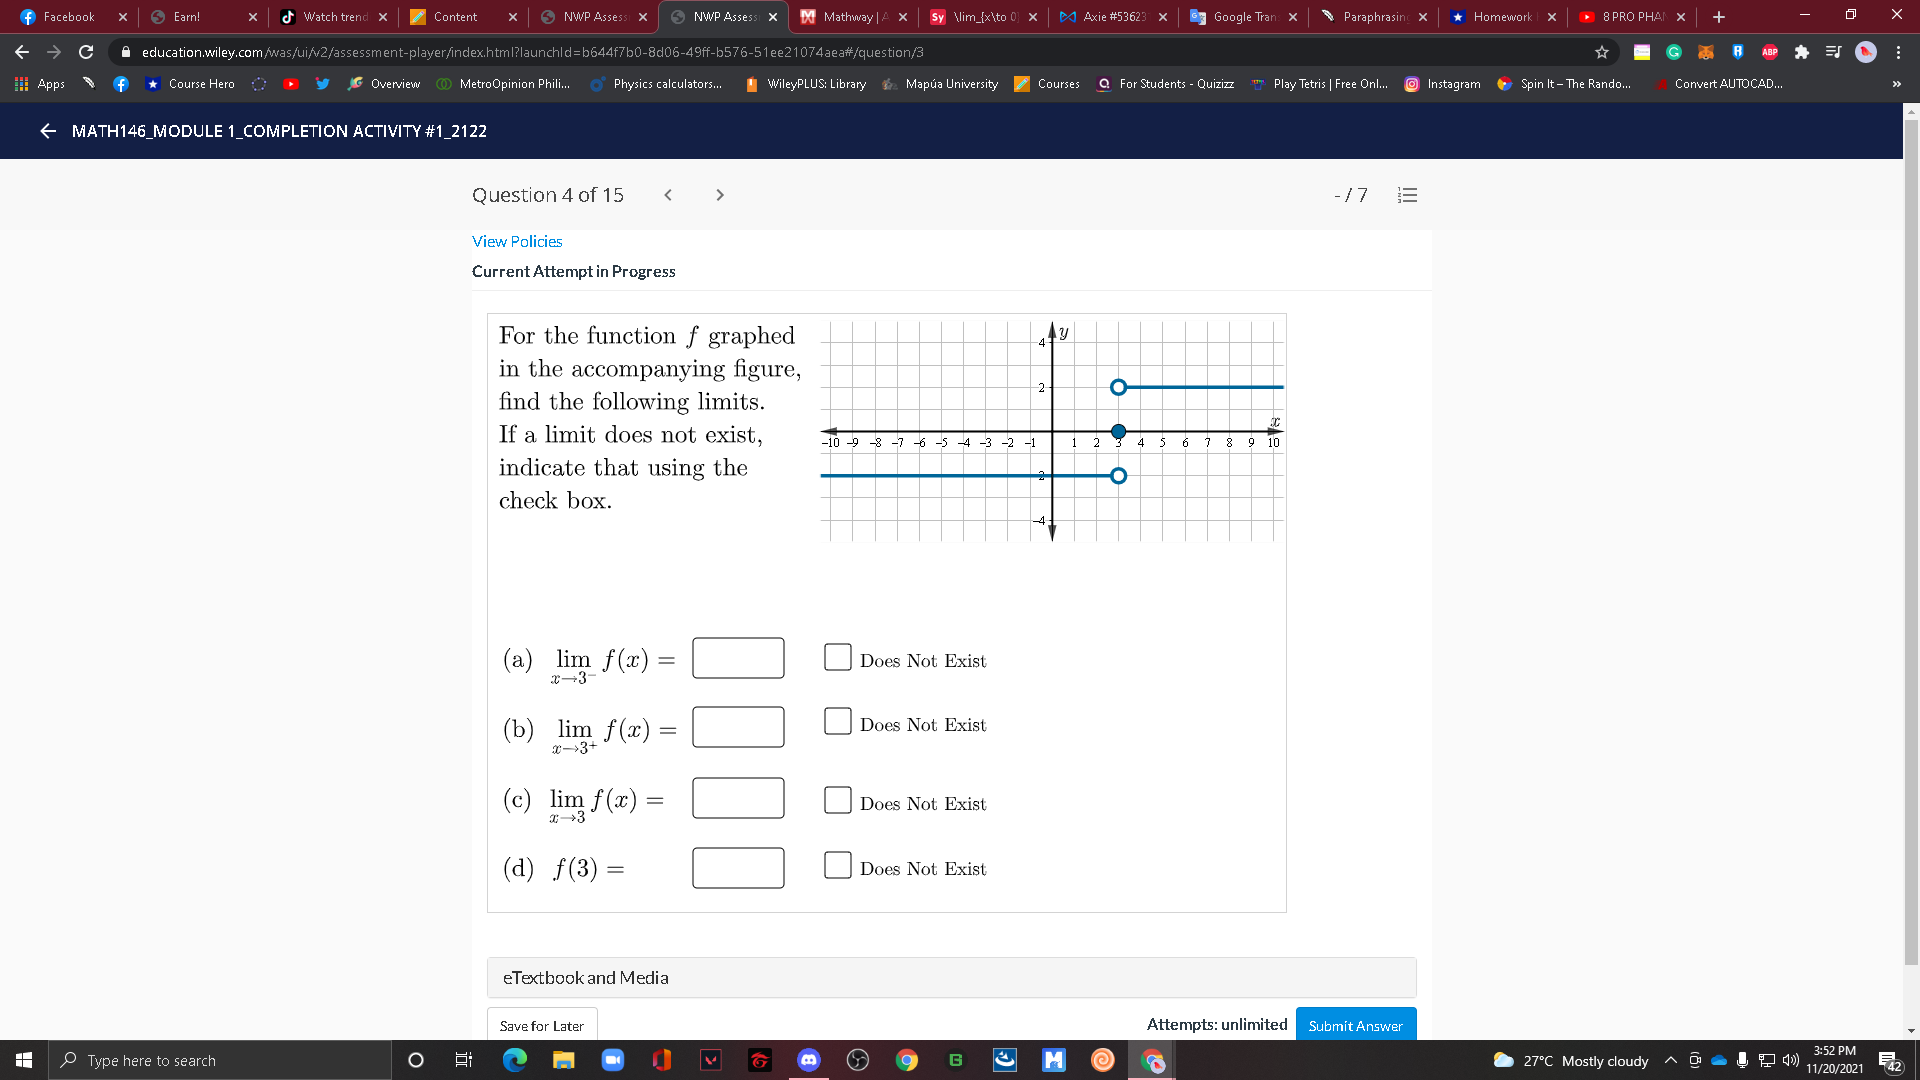This screenshot has width=1920, height=1080.
Task: Reload the page with the refresh icon
Action: coord(86,52)
